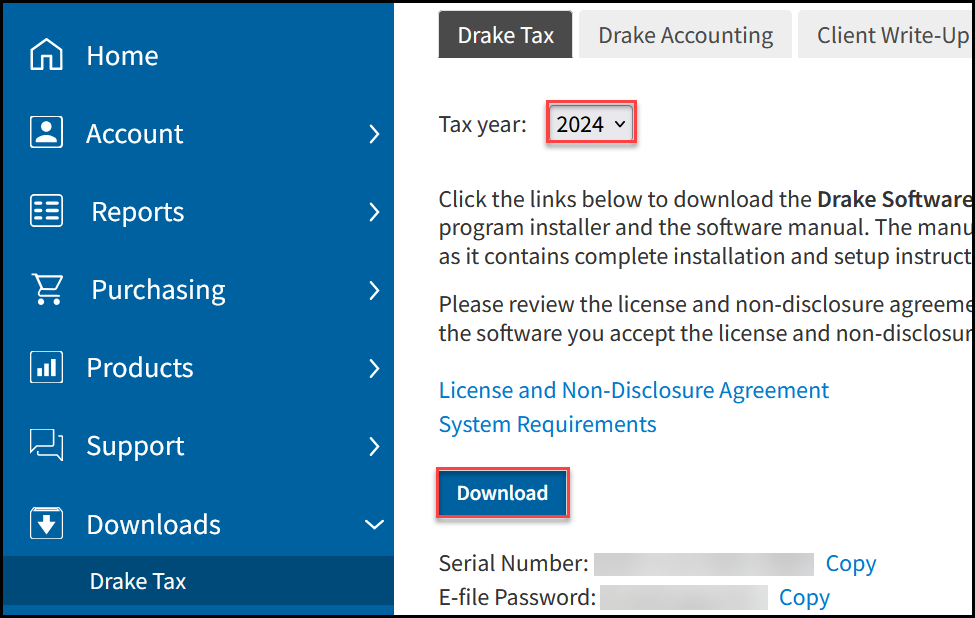
Task: Click the 'Serial Number:' label text
Action: tap(514, 563)
